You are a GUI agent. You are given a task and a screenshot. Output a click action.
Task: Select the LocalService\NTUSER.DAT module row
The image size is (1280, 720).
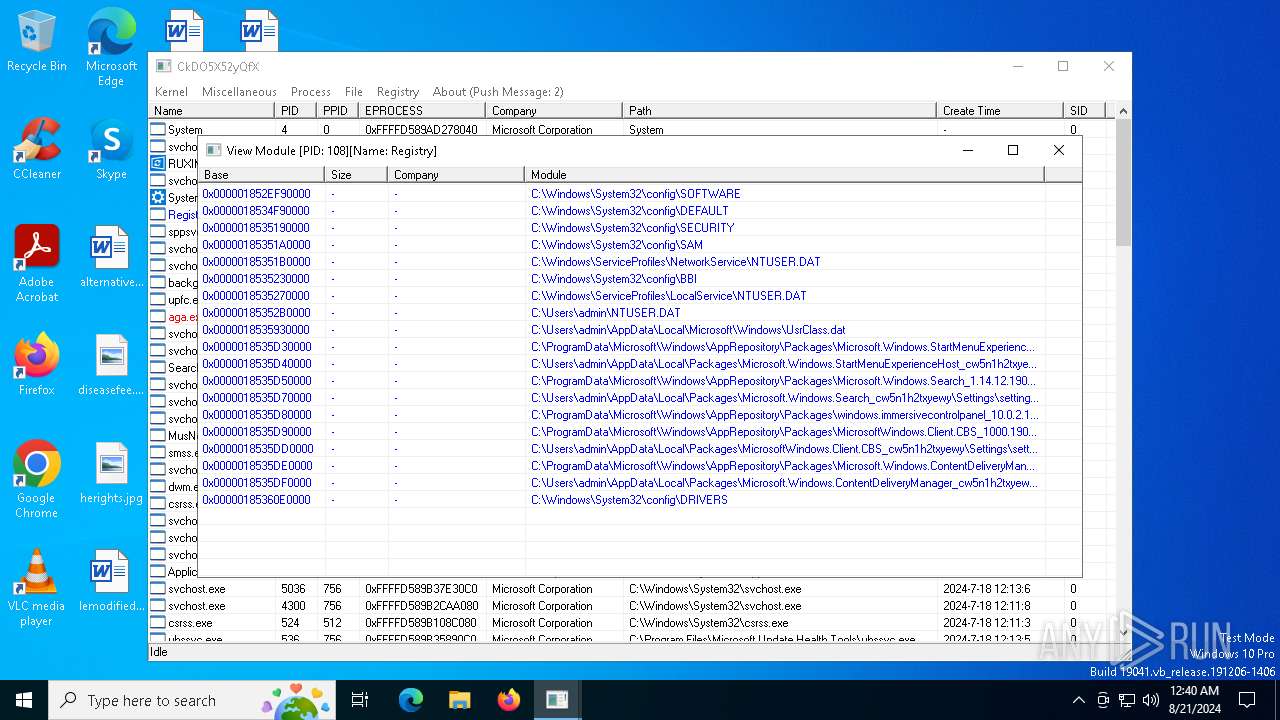[640, 296]
